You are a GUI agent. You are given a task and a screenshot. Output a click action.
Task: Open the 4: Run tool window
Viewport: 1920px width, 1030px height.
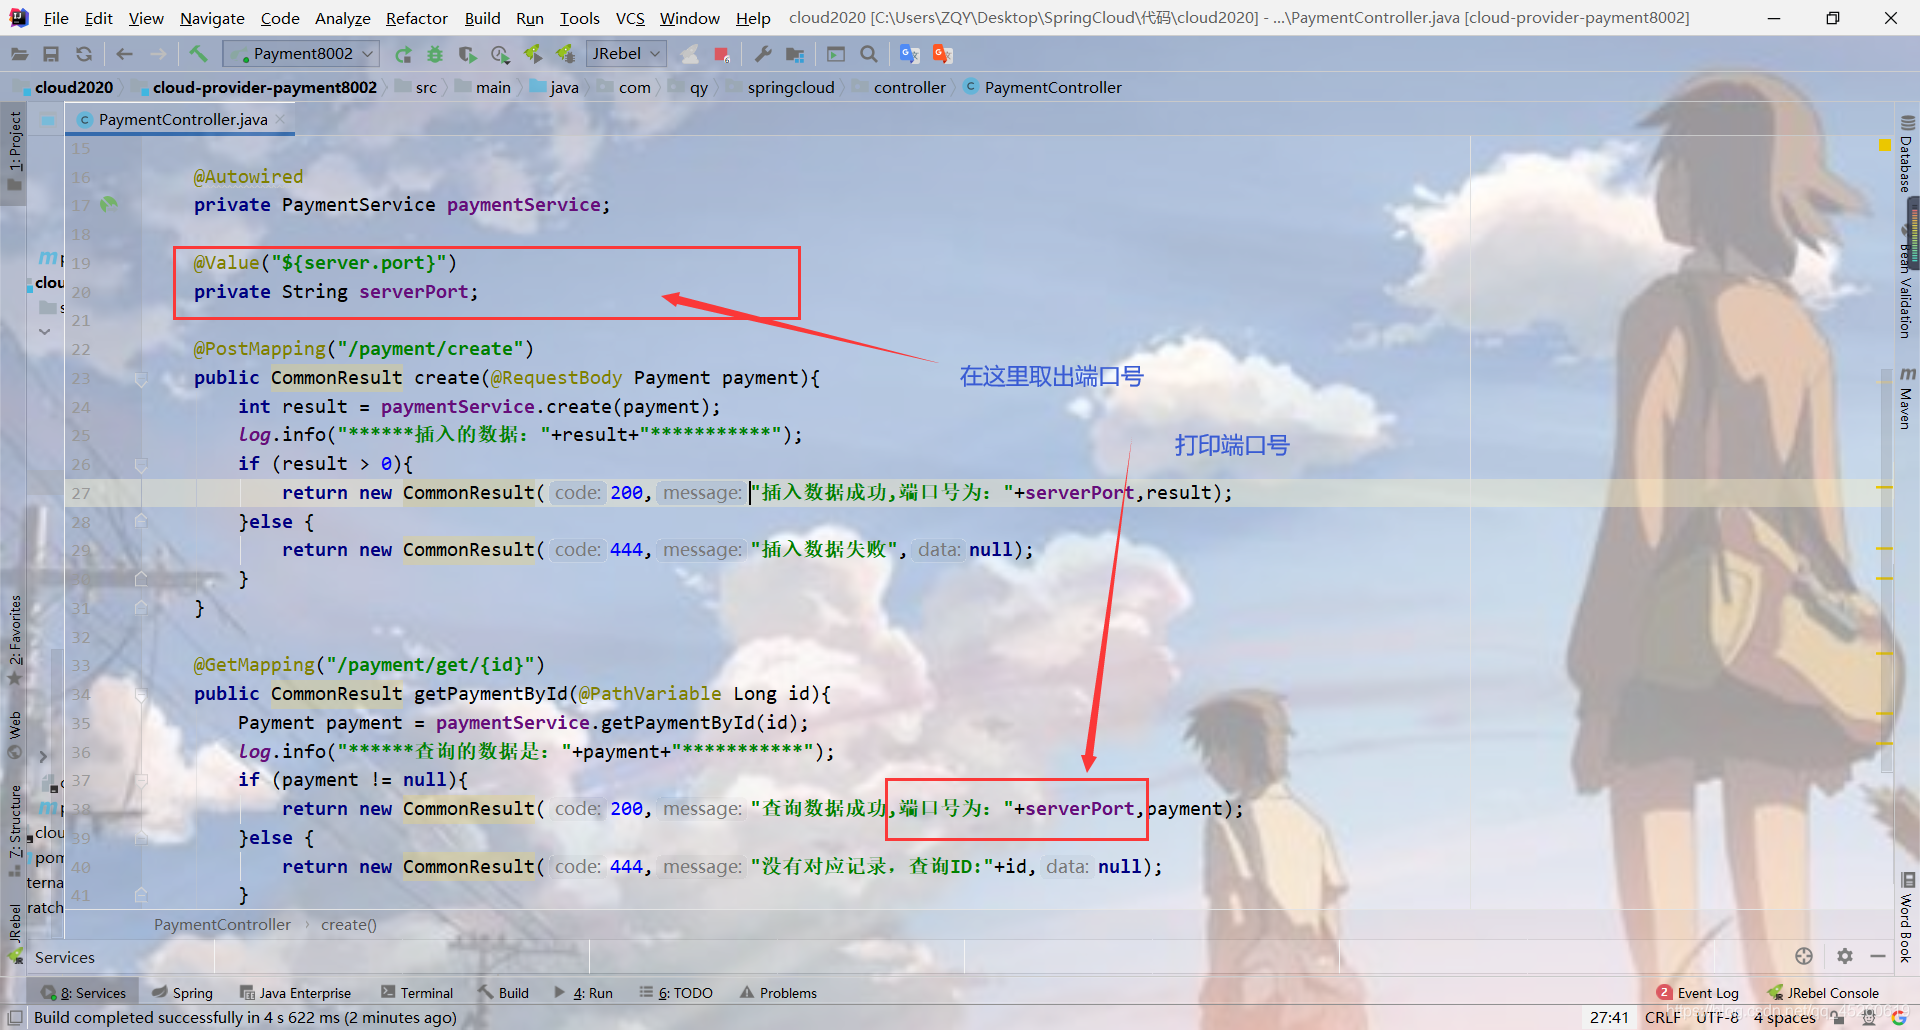click(x=584, y=993)
